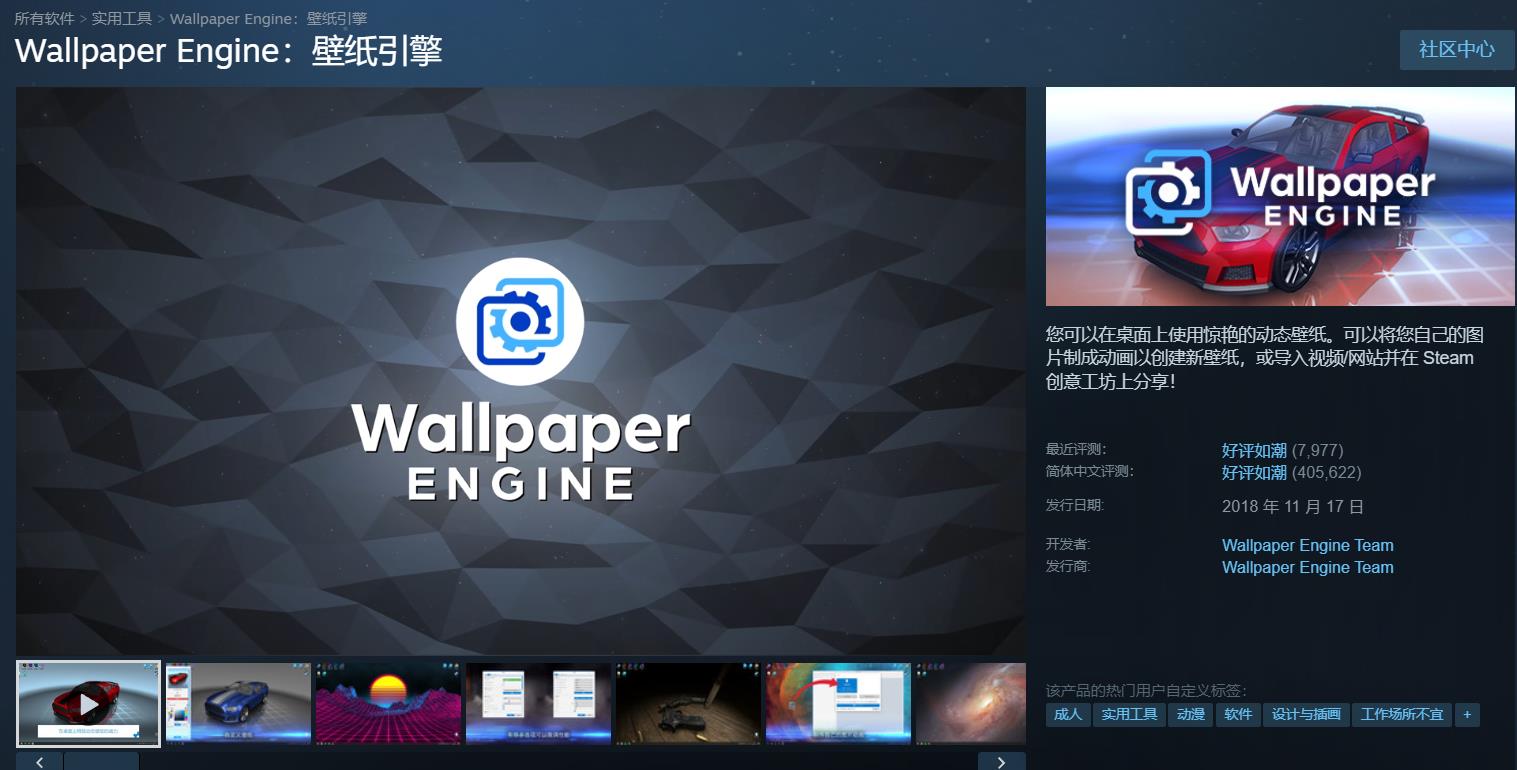Click the release date 2018 年 11 月 17 日

(x=1293, y=507)
